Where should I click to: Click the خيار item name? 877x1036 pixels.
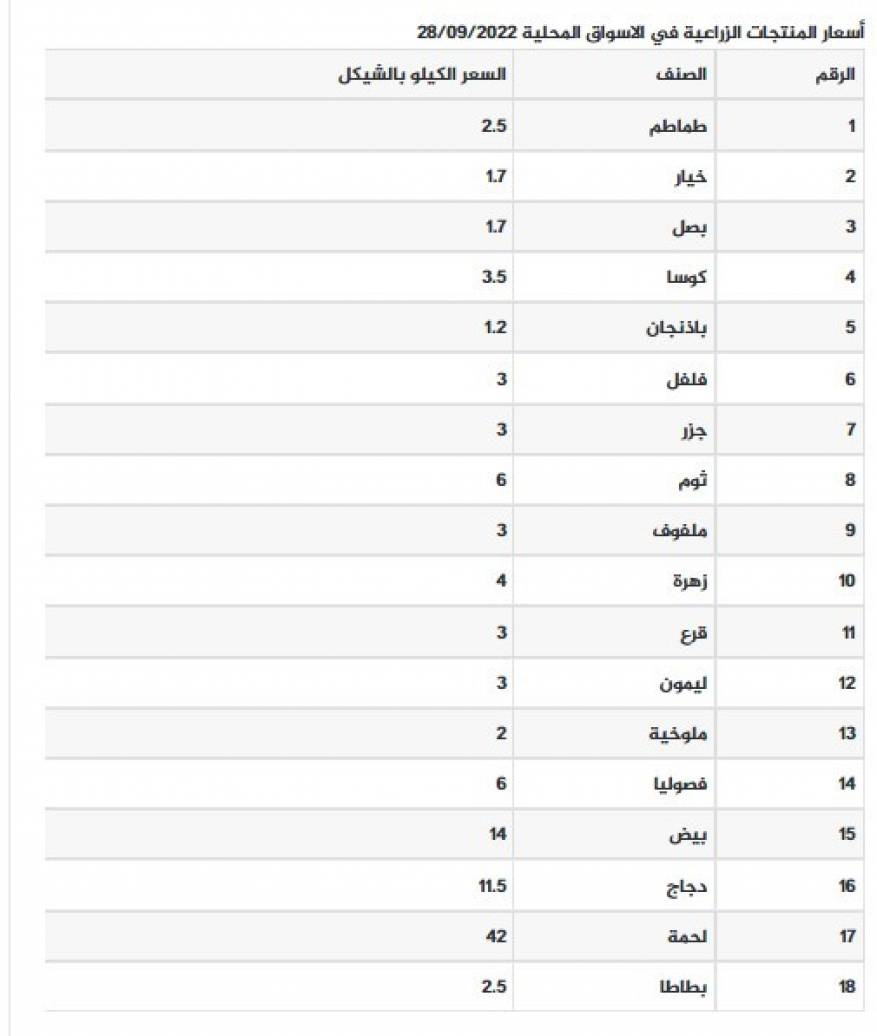[689, 177]
